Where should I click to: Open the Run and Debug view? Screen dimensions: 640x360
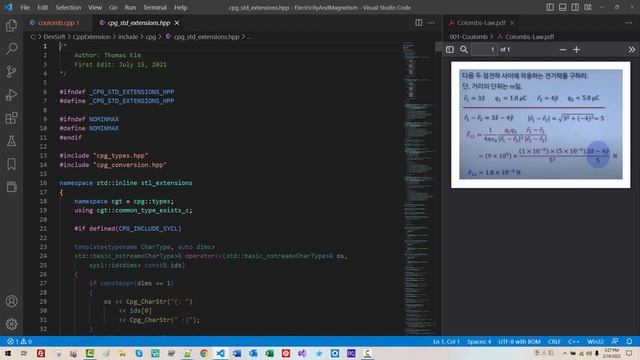pyautogui.click(x=11, y=95)
